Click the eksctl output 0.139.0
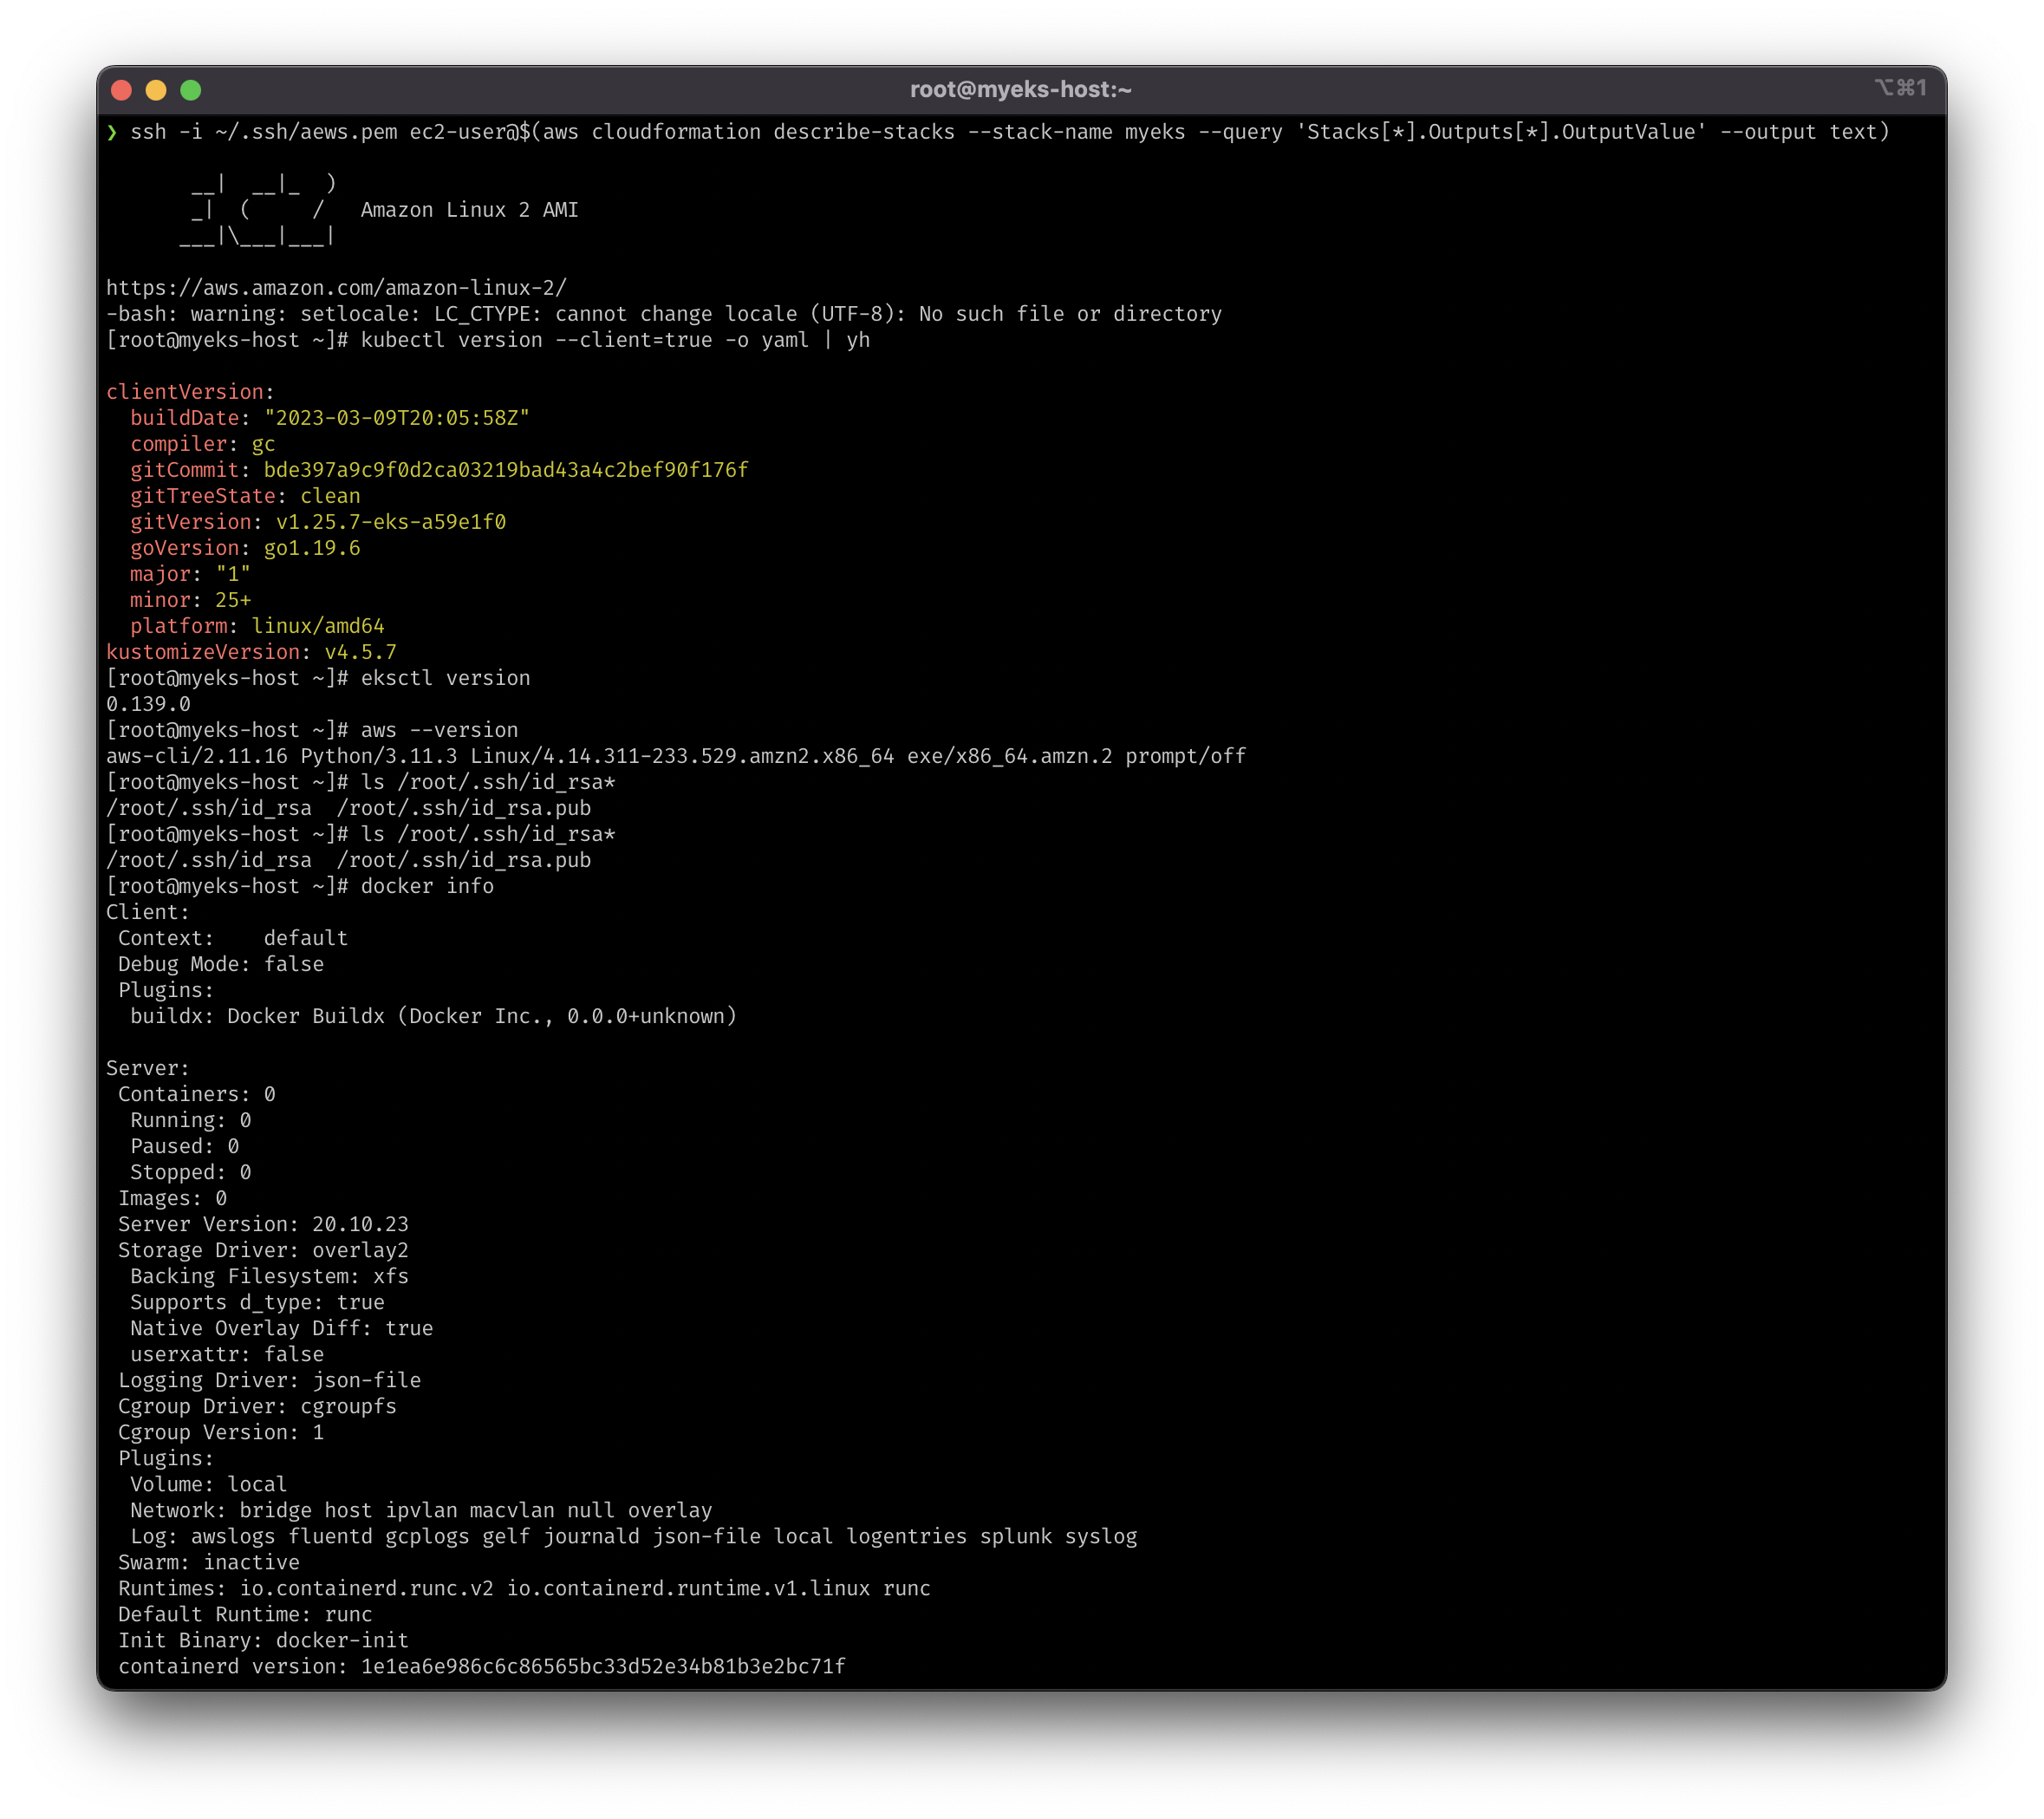 click(x=148, y=704)
